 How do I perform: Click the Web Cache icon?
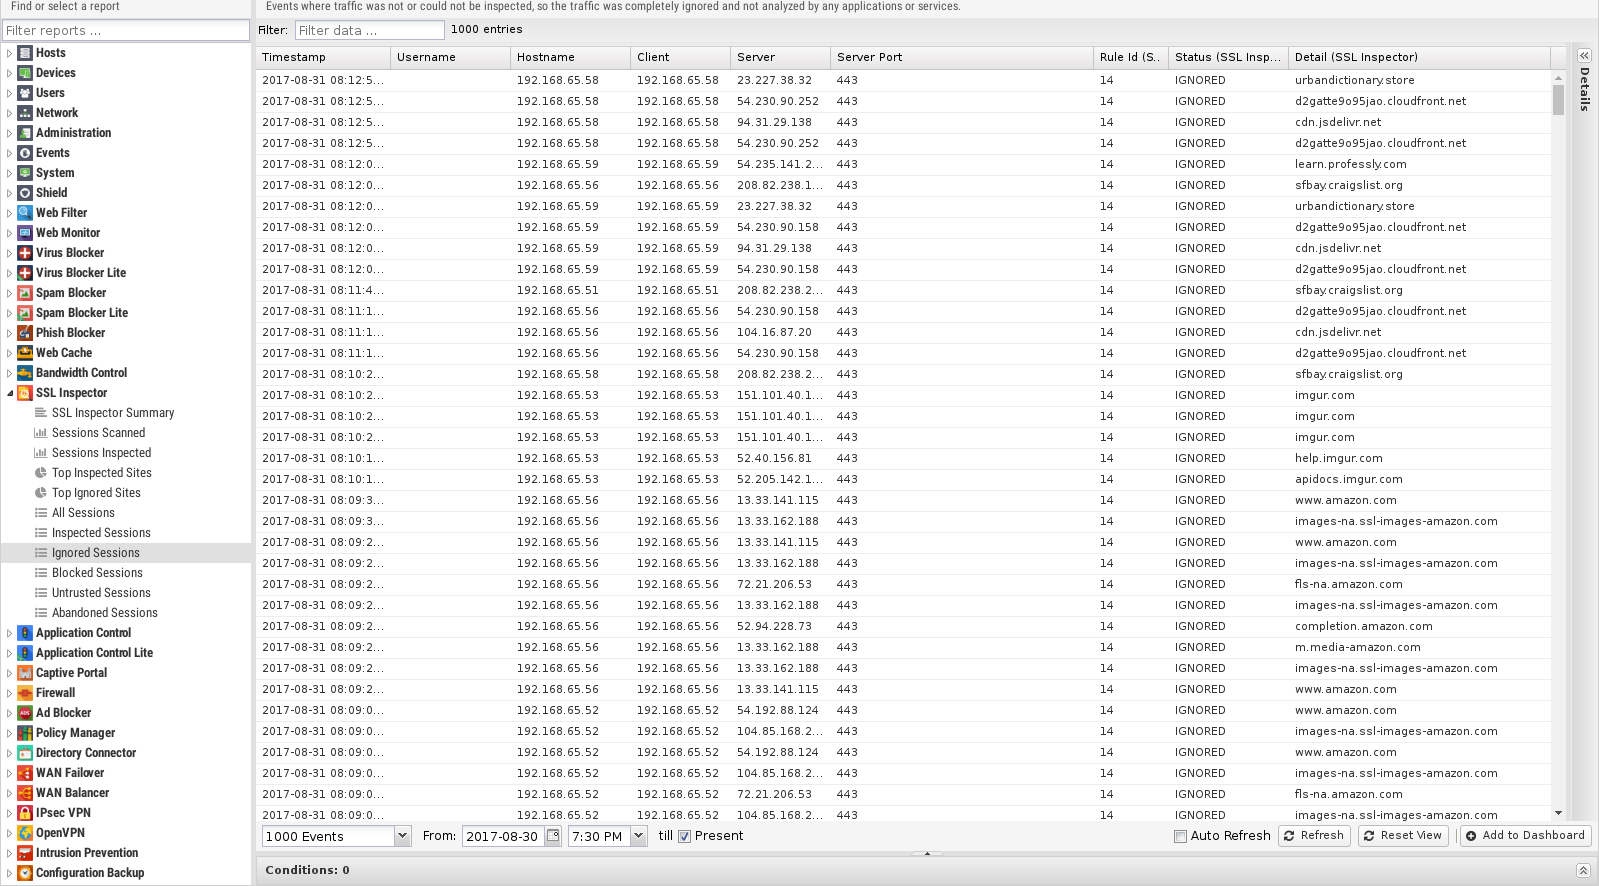click(25, 353)
